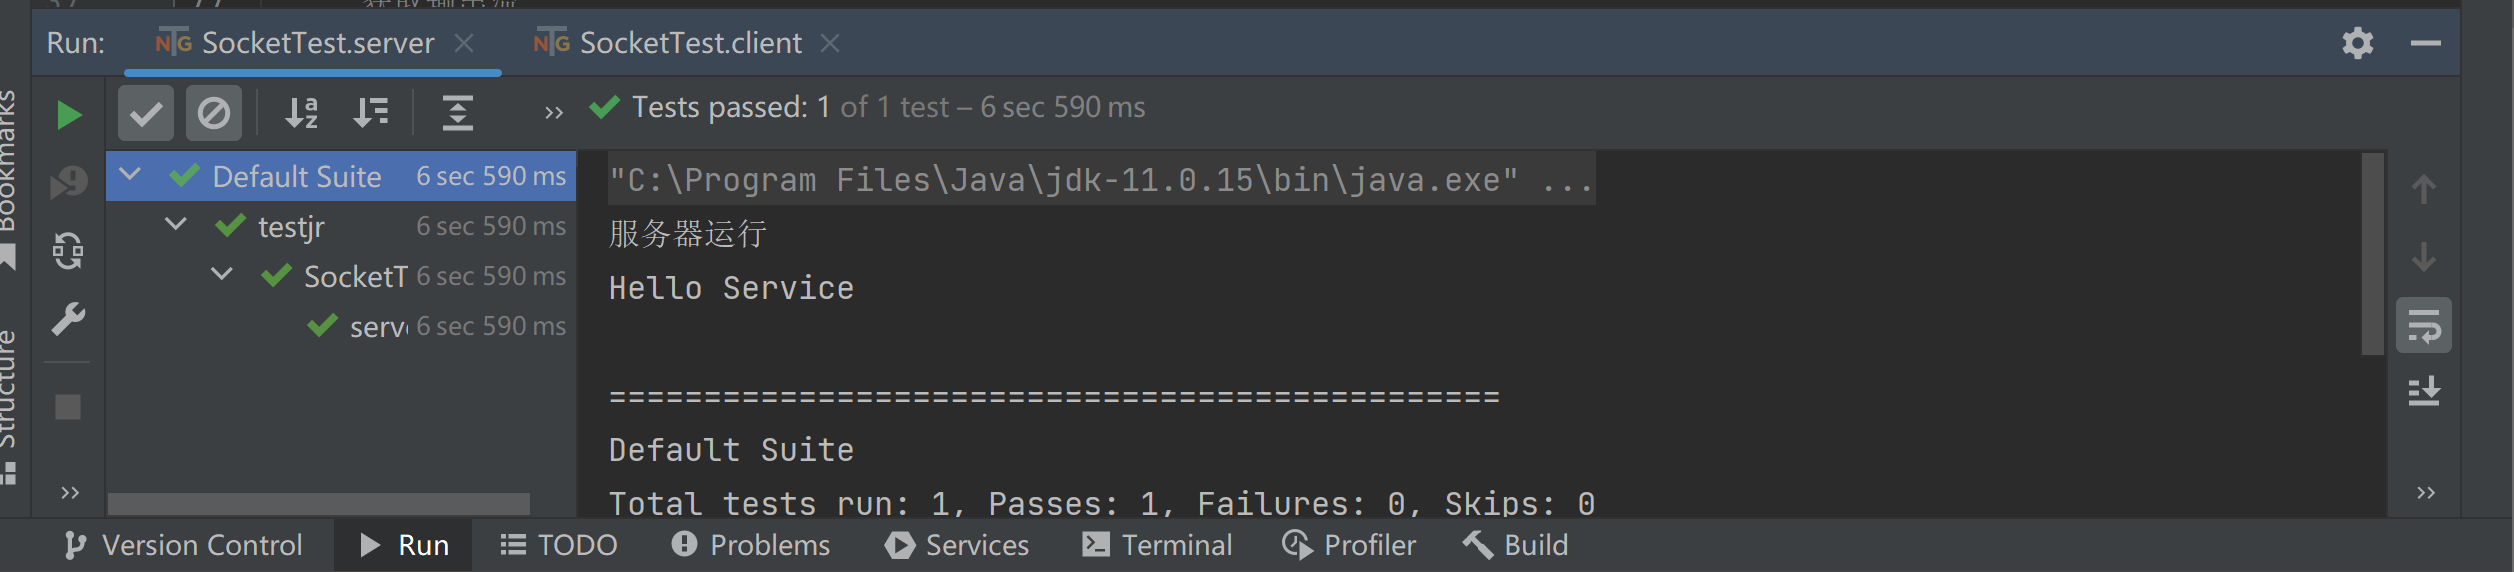
Task: Toggle Show Passed tests checkmark button
Action: [146, 113]
